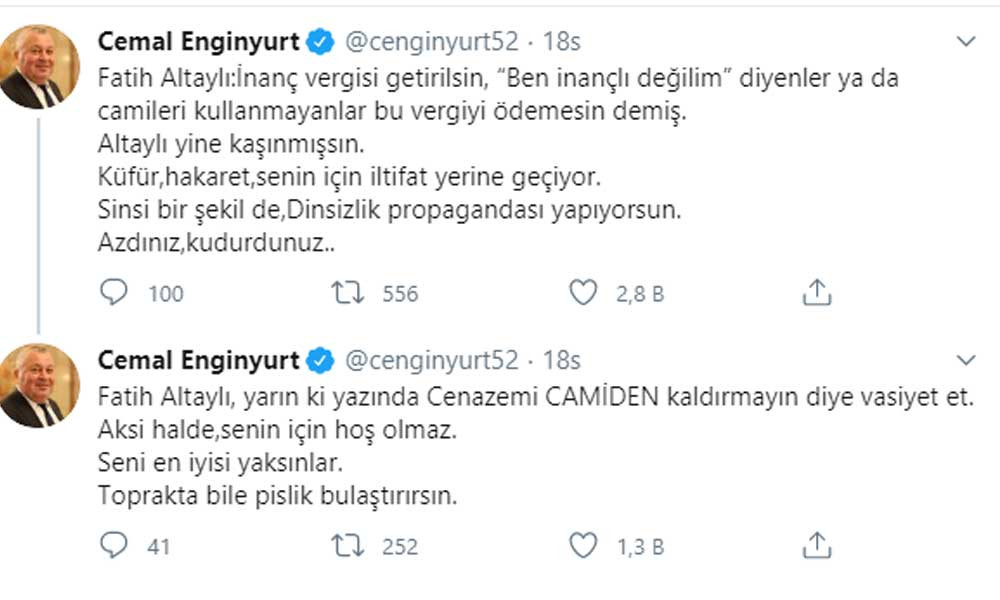1000x600 pixels.
Task: Click the reply icon showing 41
Action: (113, 545)
